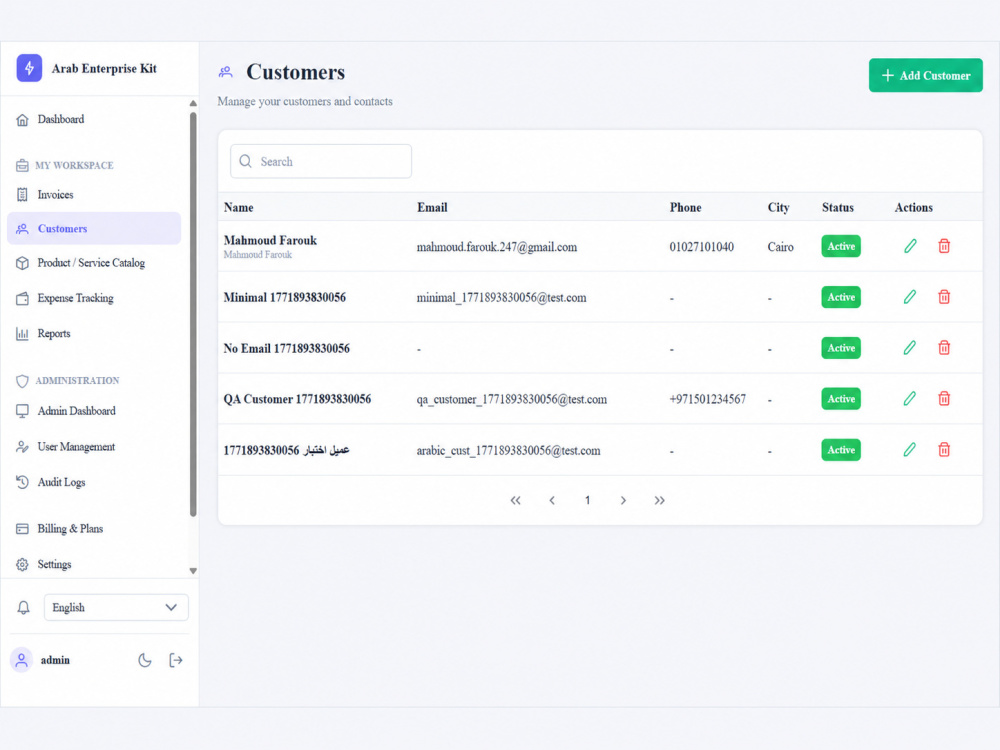
Task: Click the admin username label
Action: (55, 660)
